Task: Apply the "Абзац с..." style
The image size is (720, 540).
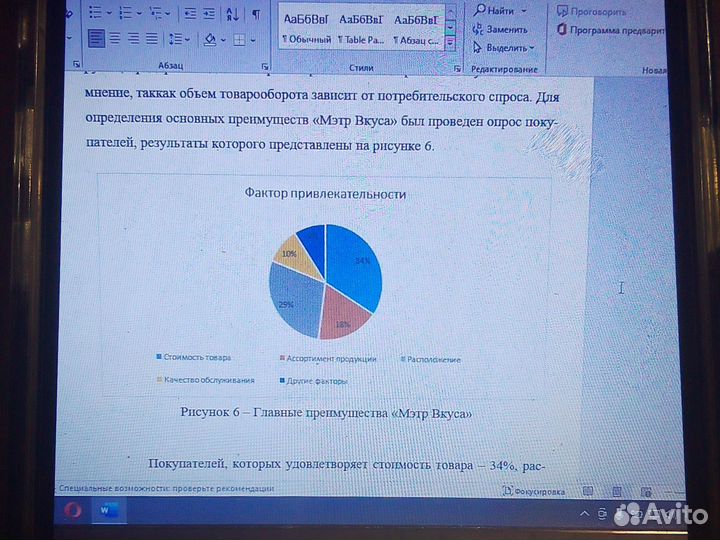Action: tap(416, 30)
